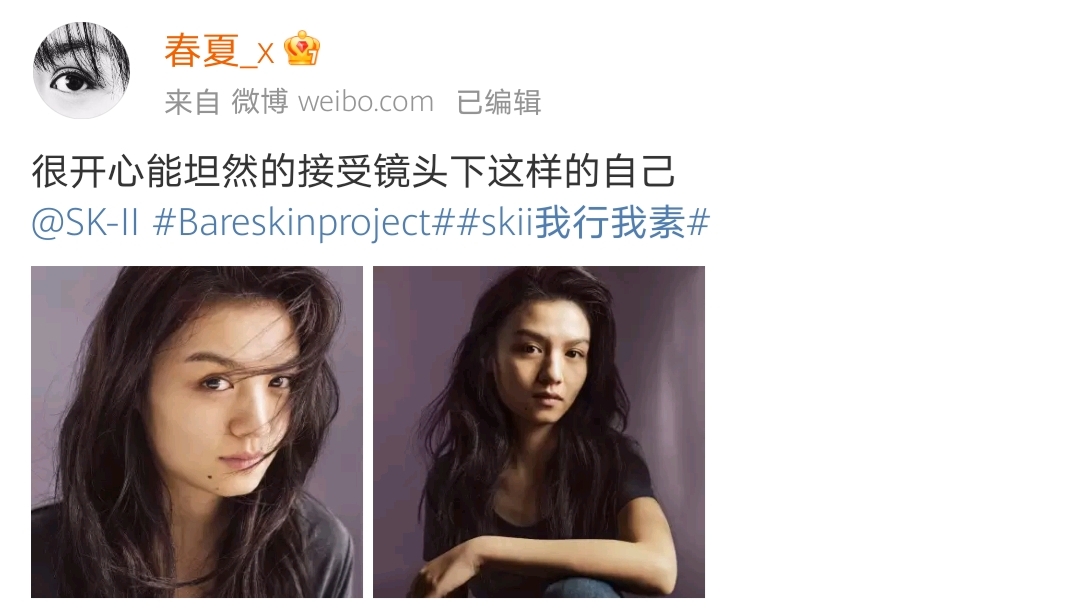This screenshot has height=613, width=1080.
Task: Open username 春夏_X profile
Action: (x=219, y=50)
